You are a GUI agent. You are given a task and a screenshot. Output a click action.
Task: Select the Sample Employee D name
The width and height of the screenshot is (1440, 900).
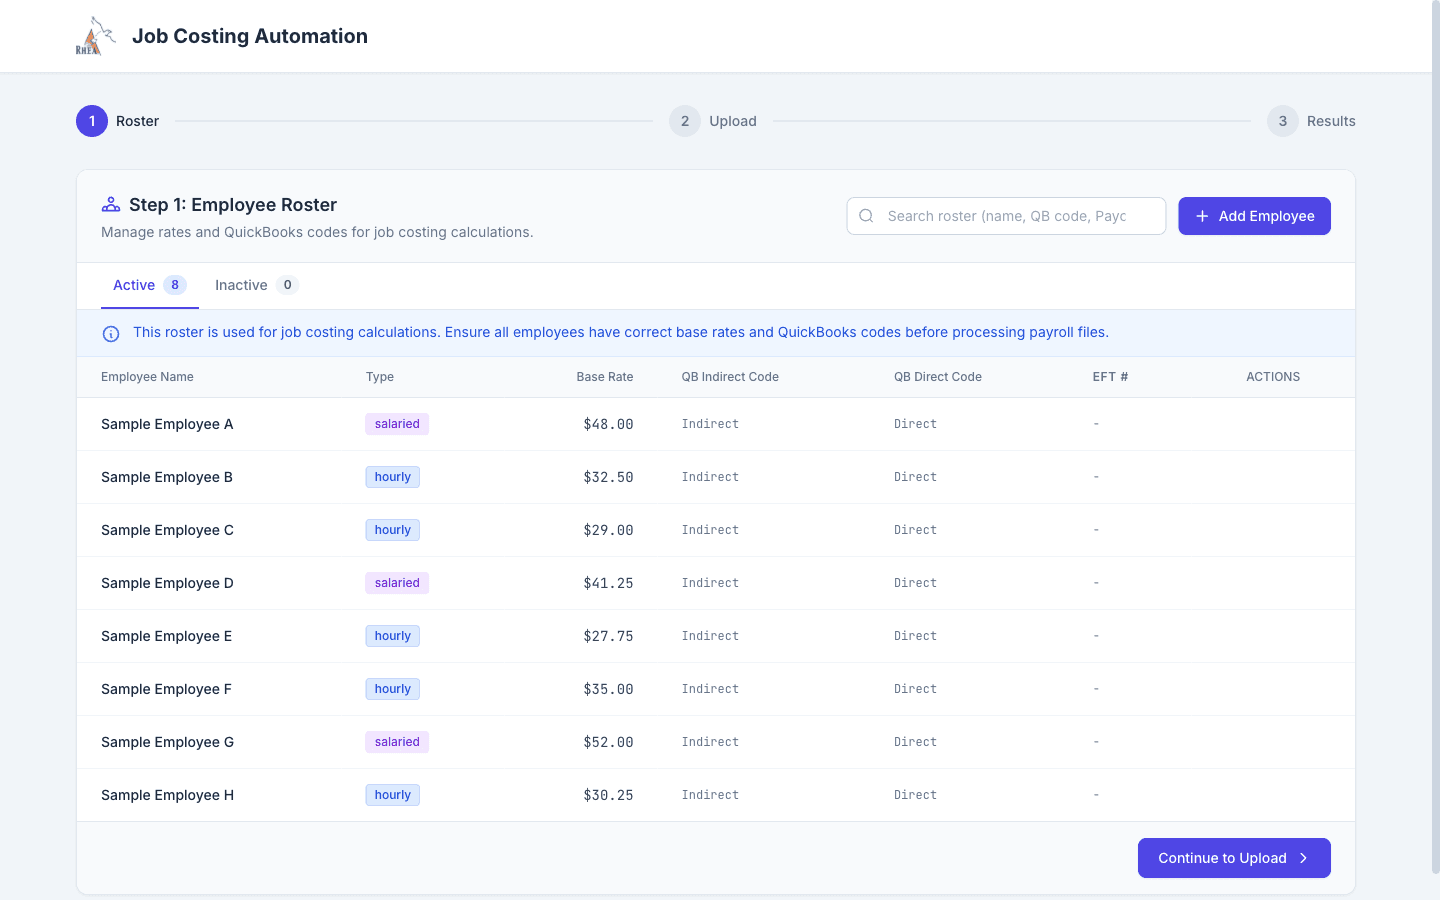pos(167,583)
